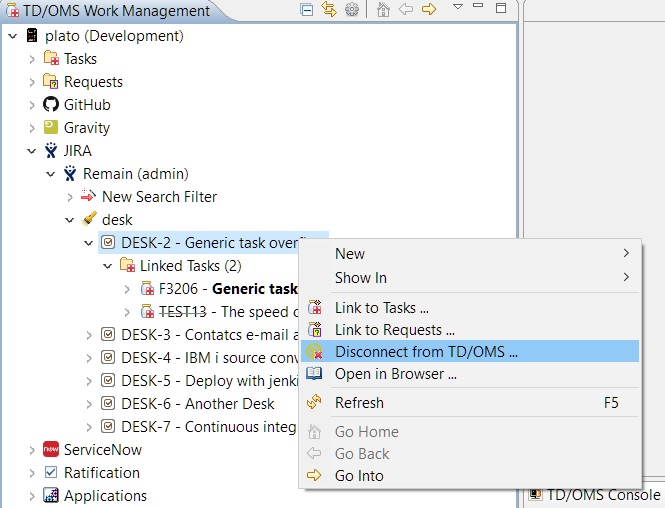This screenshot has width=665, height=508.
Task: Click the ServiceNow icon in tree
Action: tap(51, 450)
